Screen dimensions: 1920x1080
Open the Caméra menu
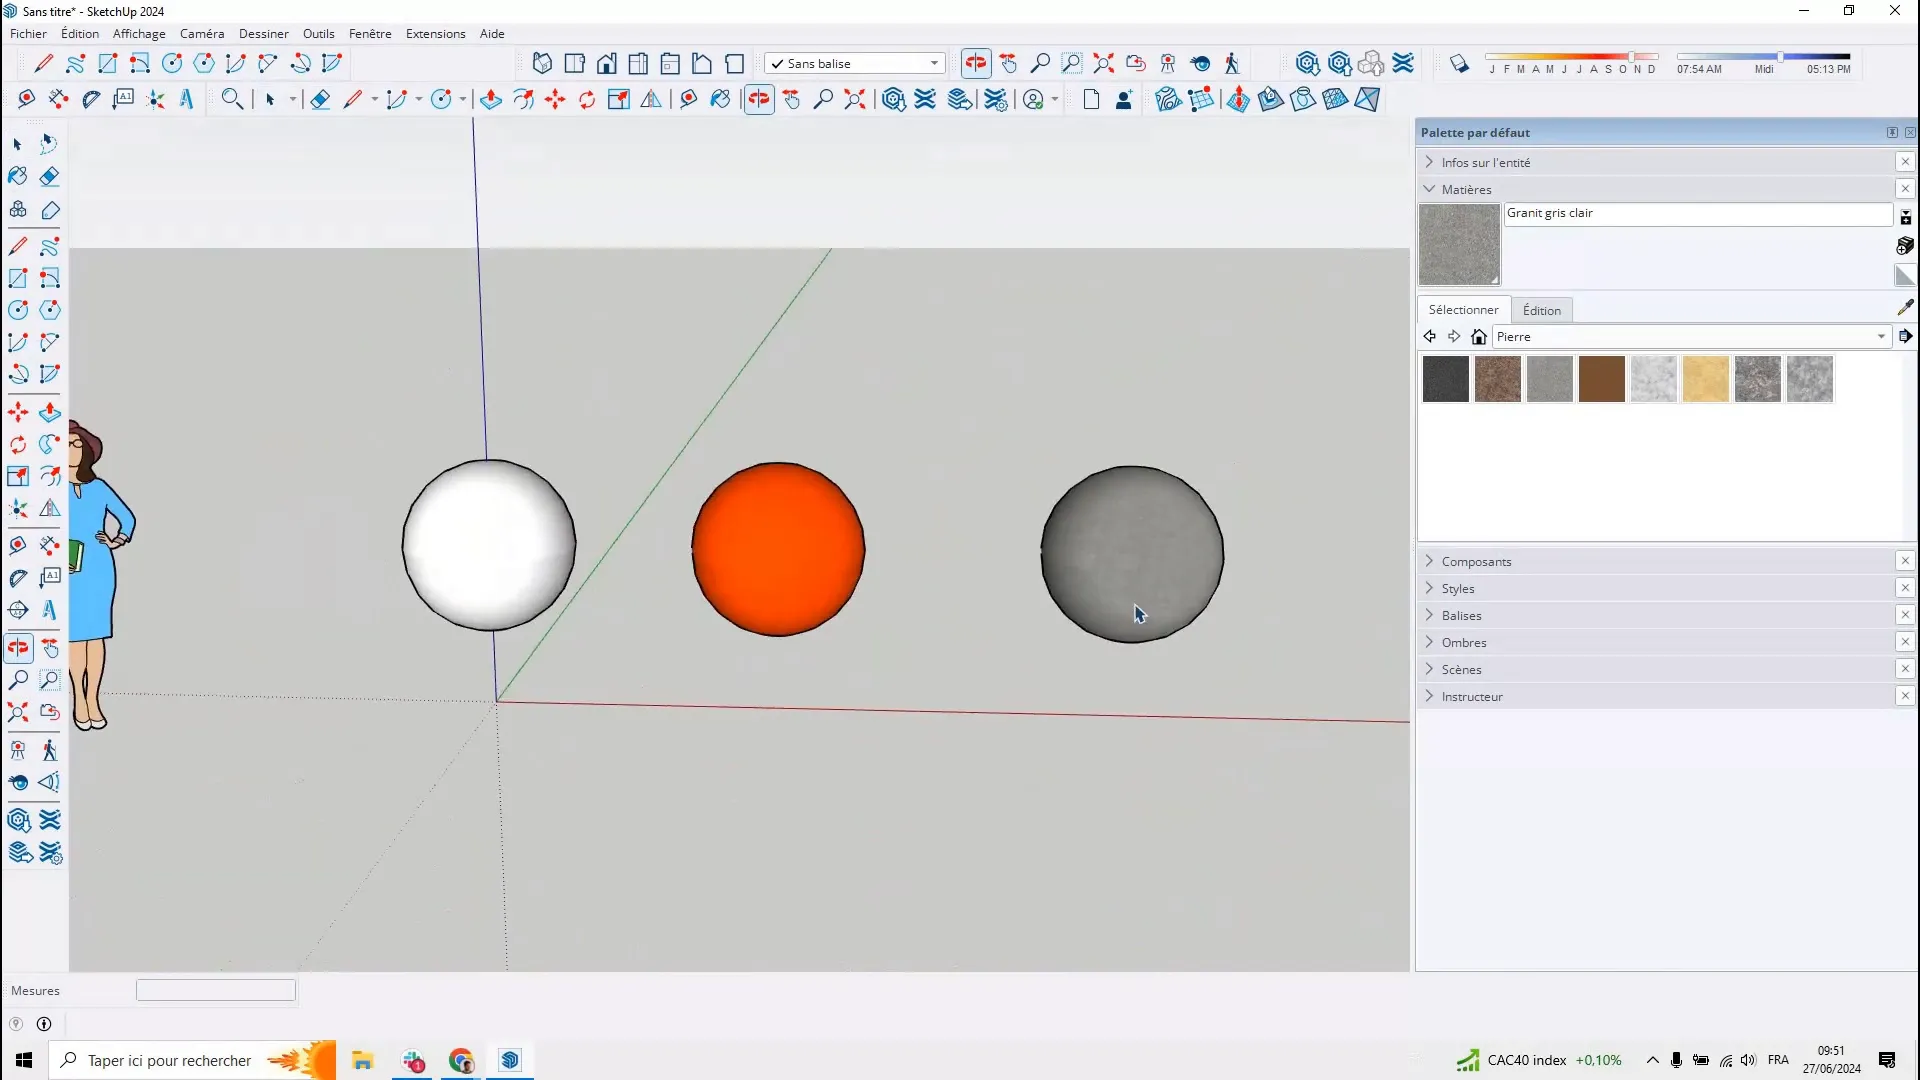[x=202, y=33]
